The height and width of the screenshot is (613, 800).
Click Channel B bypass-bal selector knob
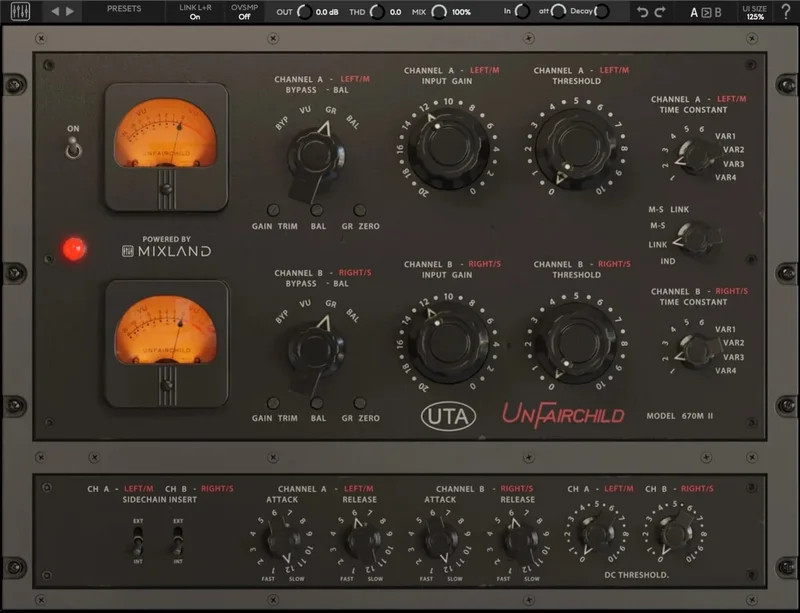(x=315, y=350)
